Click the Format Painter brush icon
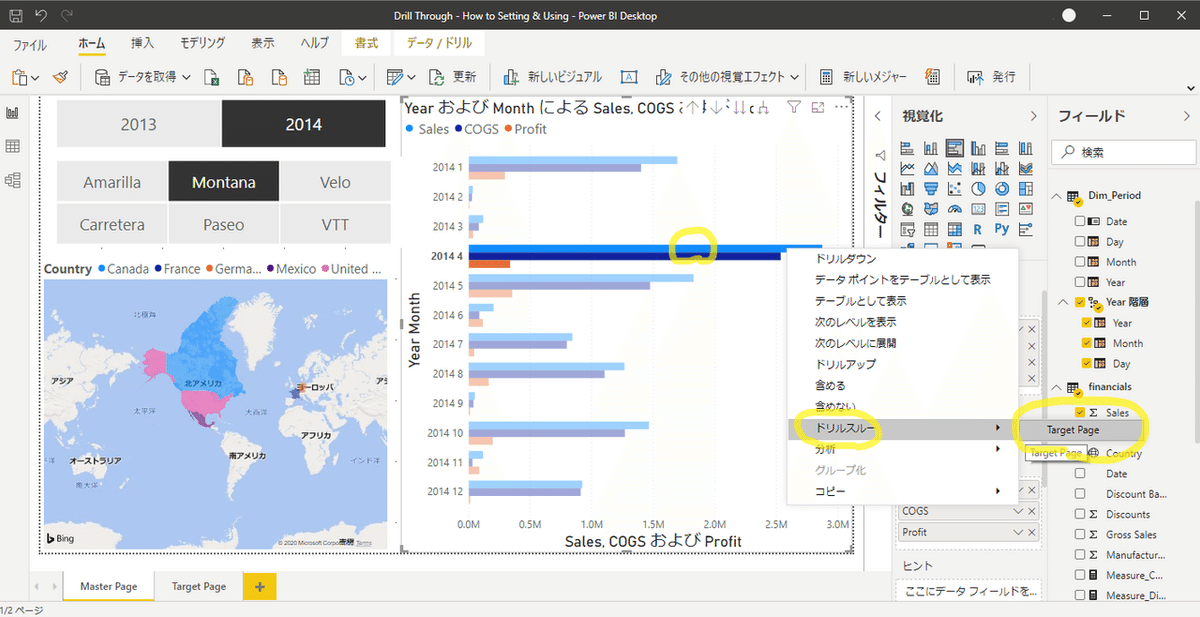1200x617 pixels. click(x=60, y=77)
